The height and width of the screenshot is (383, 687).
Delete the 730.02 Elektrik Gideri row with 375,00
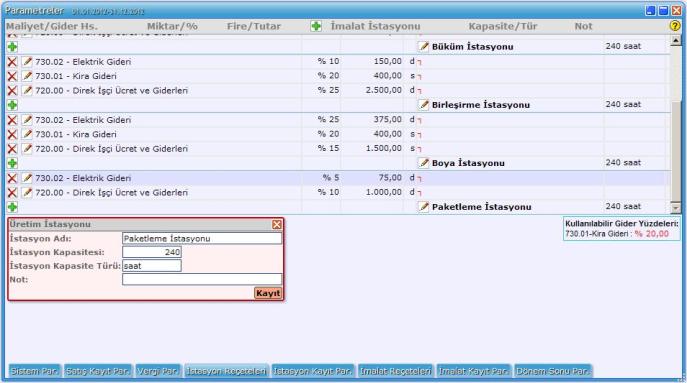coord(12,120)
